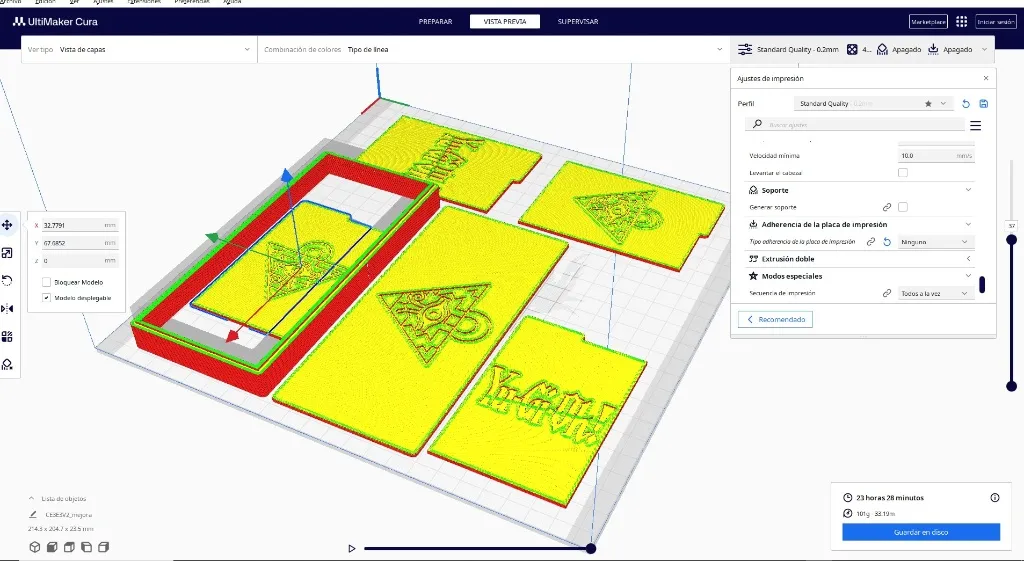Switch to VISTA PREVIA stage tab
1024x561 pixels.
pos(505,22)
